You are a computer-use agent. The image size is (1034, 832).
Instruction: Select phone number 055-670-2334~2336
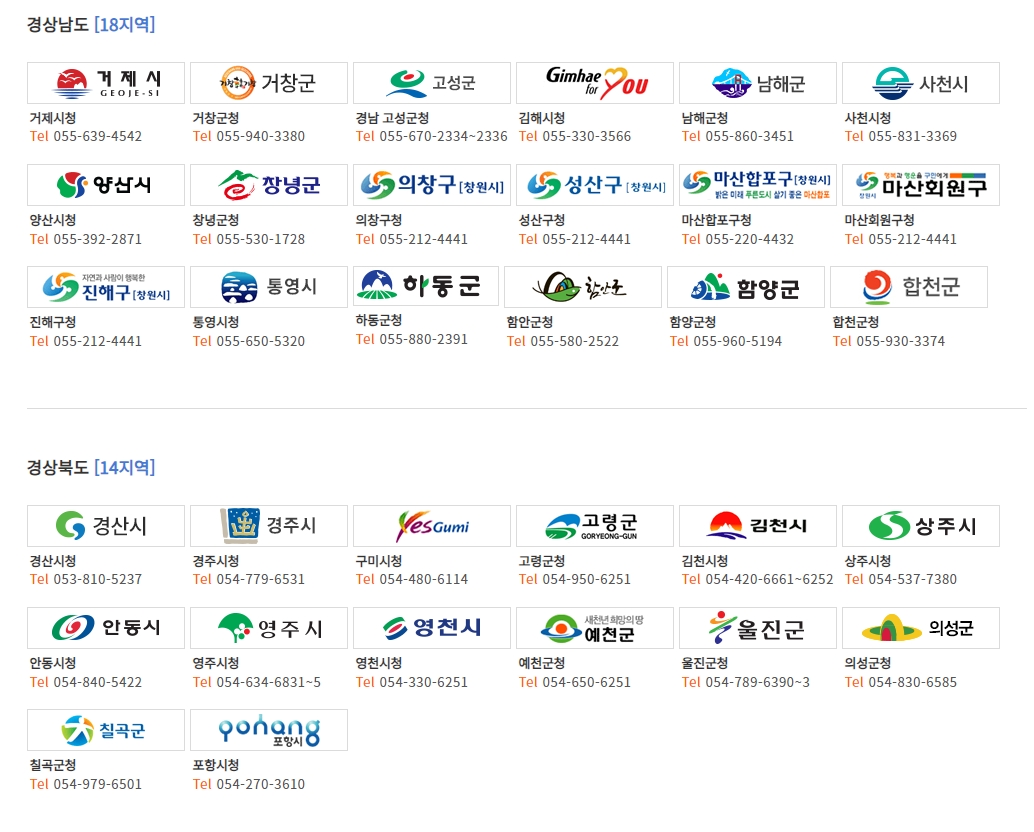(x=443, y=136)
